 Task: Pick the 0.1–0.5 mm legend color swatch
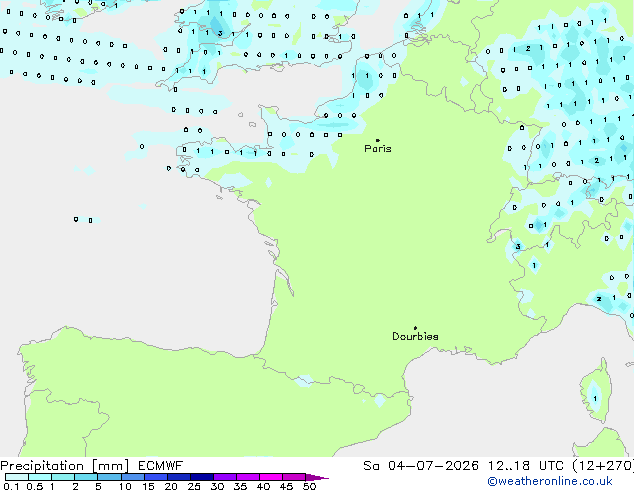tap(17, 477)
